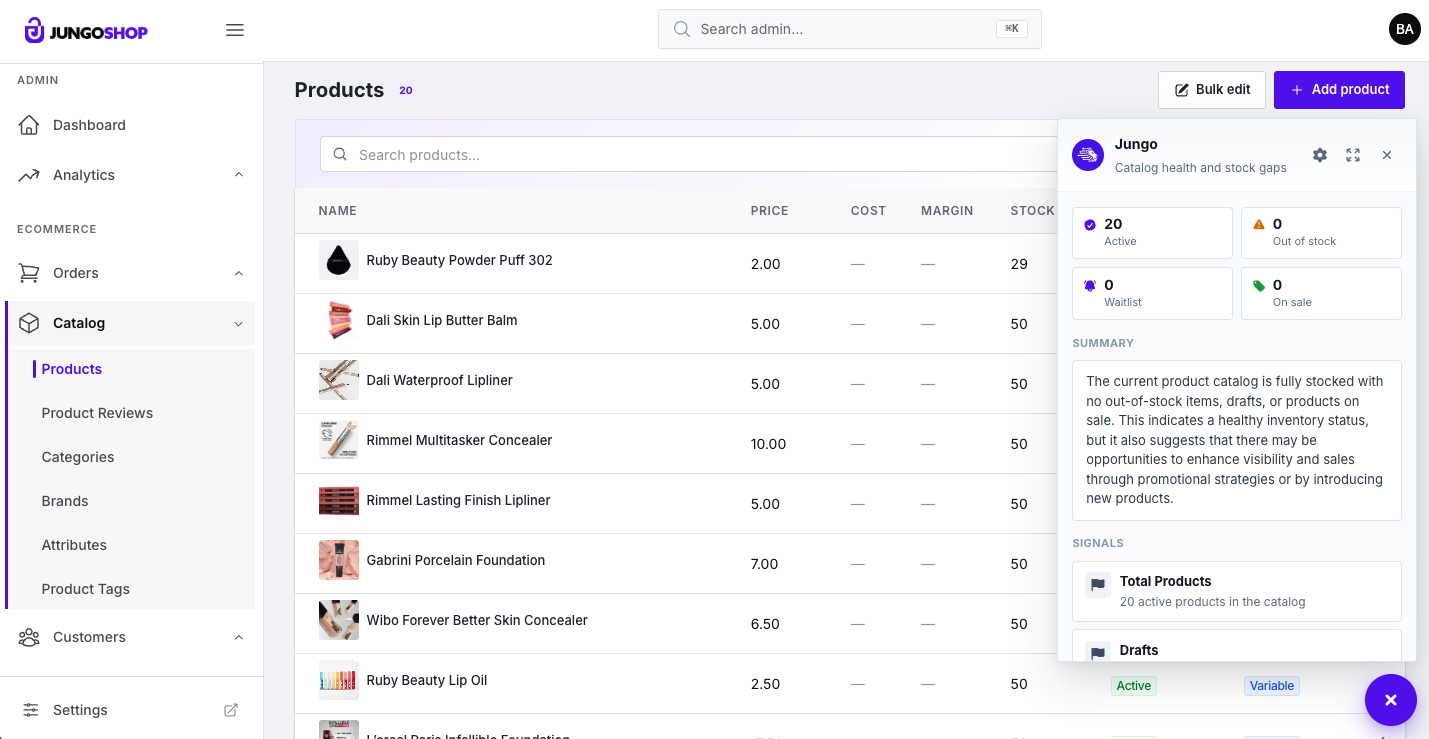Open external Settings link icon
The height and width of the screenshot is (739, 1429).
(231, 710)
